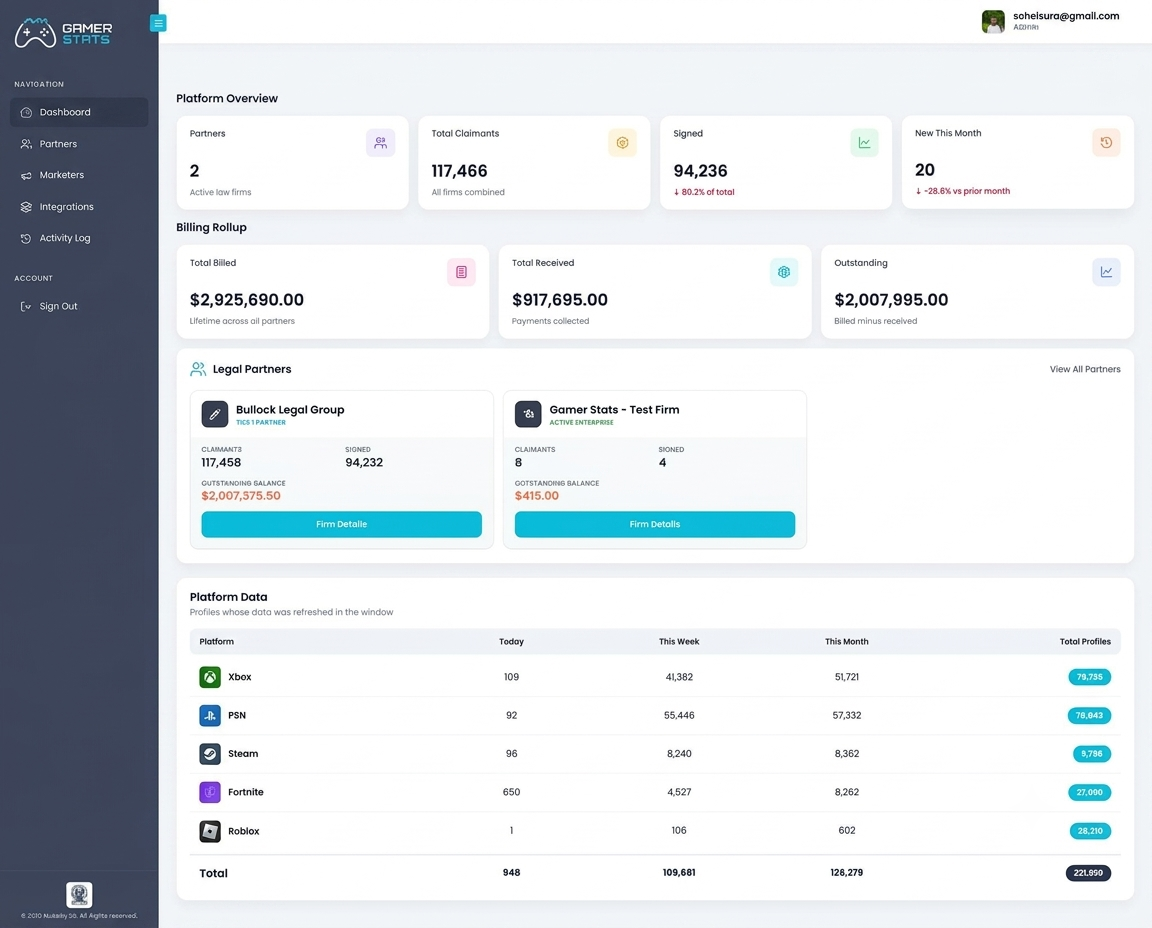Click the 80.2% of total indicator
This screenshot has height=928, width=1152.
[704, 192]
